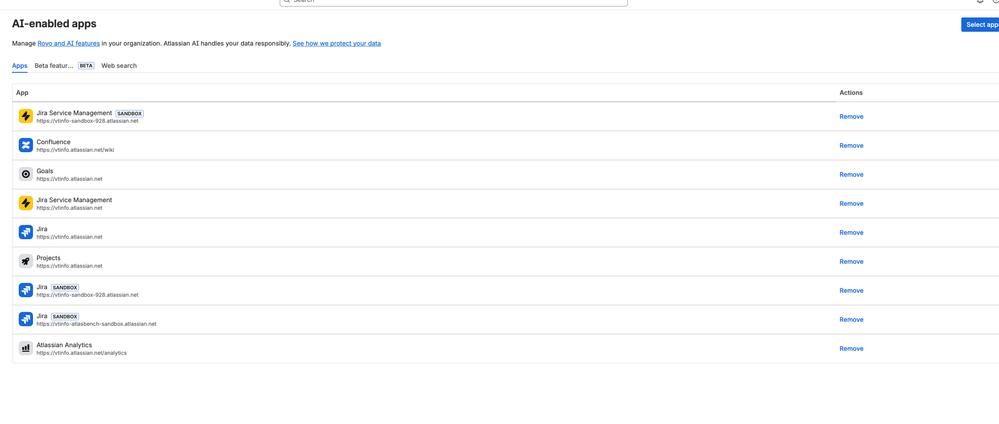Switch to the Beta features tab

click(x=54, y=66)
